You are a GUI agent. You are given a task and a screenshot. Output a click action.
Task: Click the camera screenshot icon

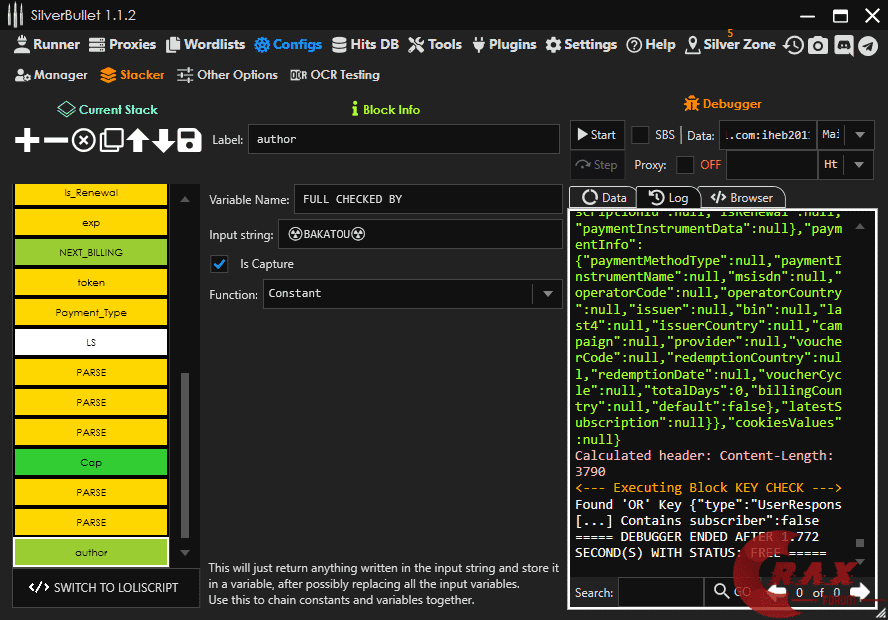pyautogui.click(x=818, y=45)
